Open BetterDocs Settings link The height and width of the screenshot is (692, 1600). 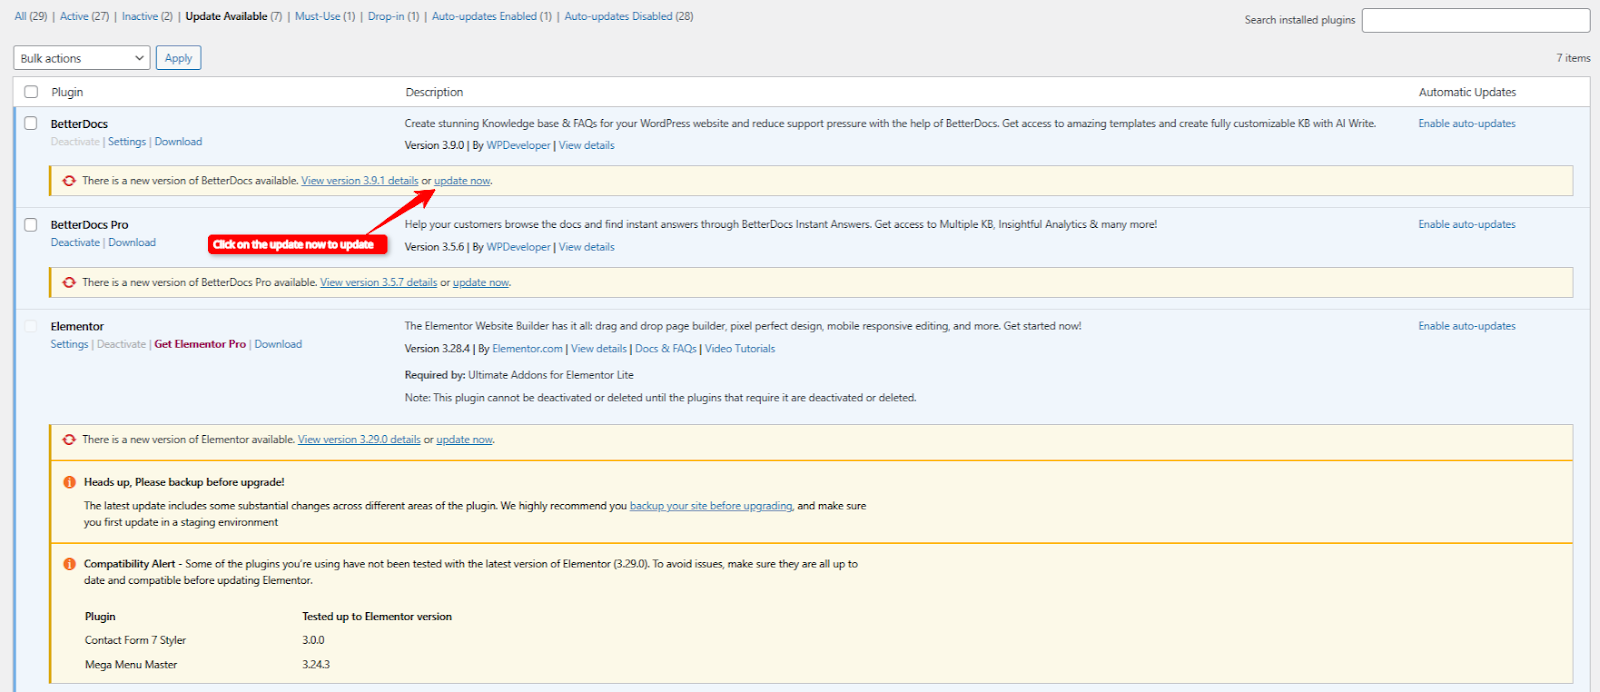(x=127, y=142)
